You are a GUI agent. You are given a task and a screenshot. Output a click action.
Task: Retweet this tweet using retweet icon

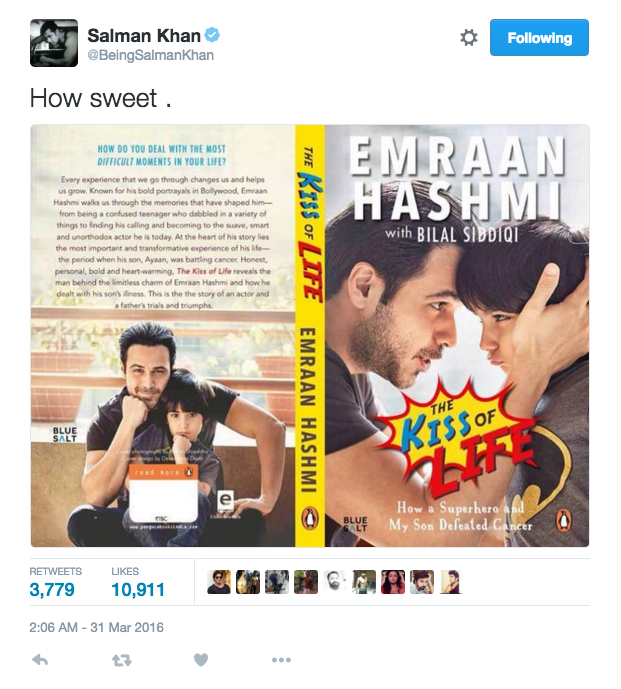click(121, 660)
